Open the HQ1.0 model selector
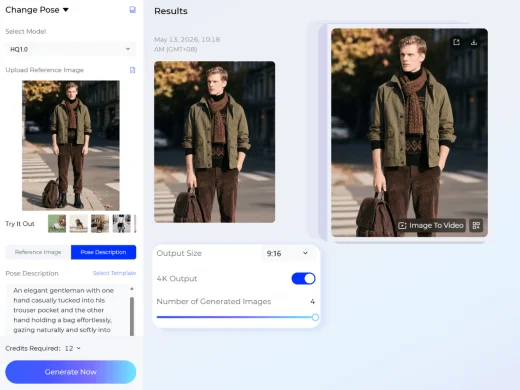 70,49
